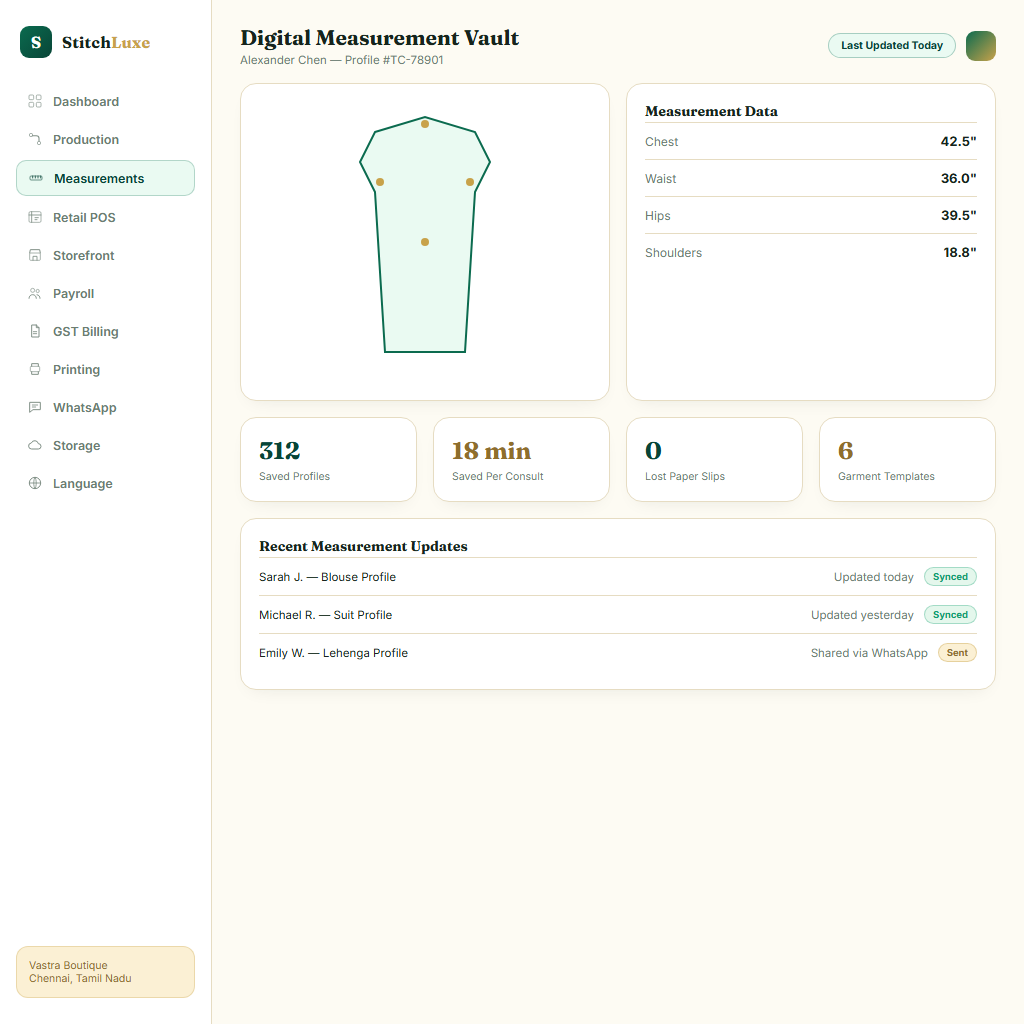Click the GST Billing document icon
Screen dimensions: 1024x1024
click(35, 331)
